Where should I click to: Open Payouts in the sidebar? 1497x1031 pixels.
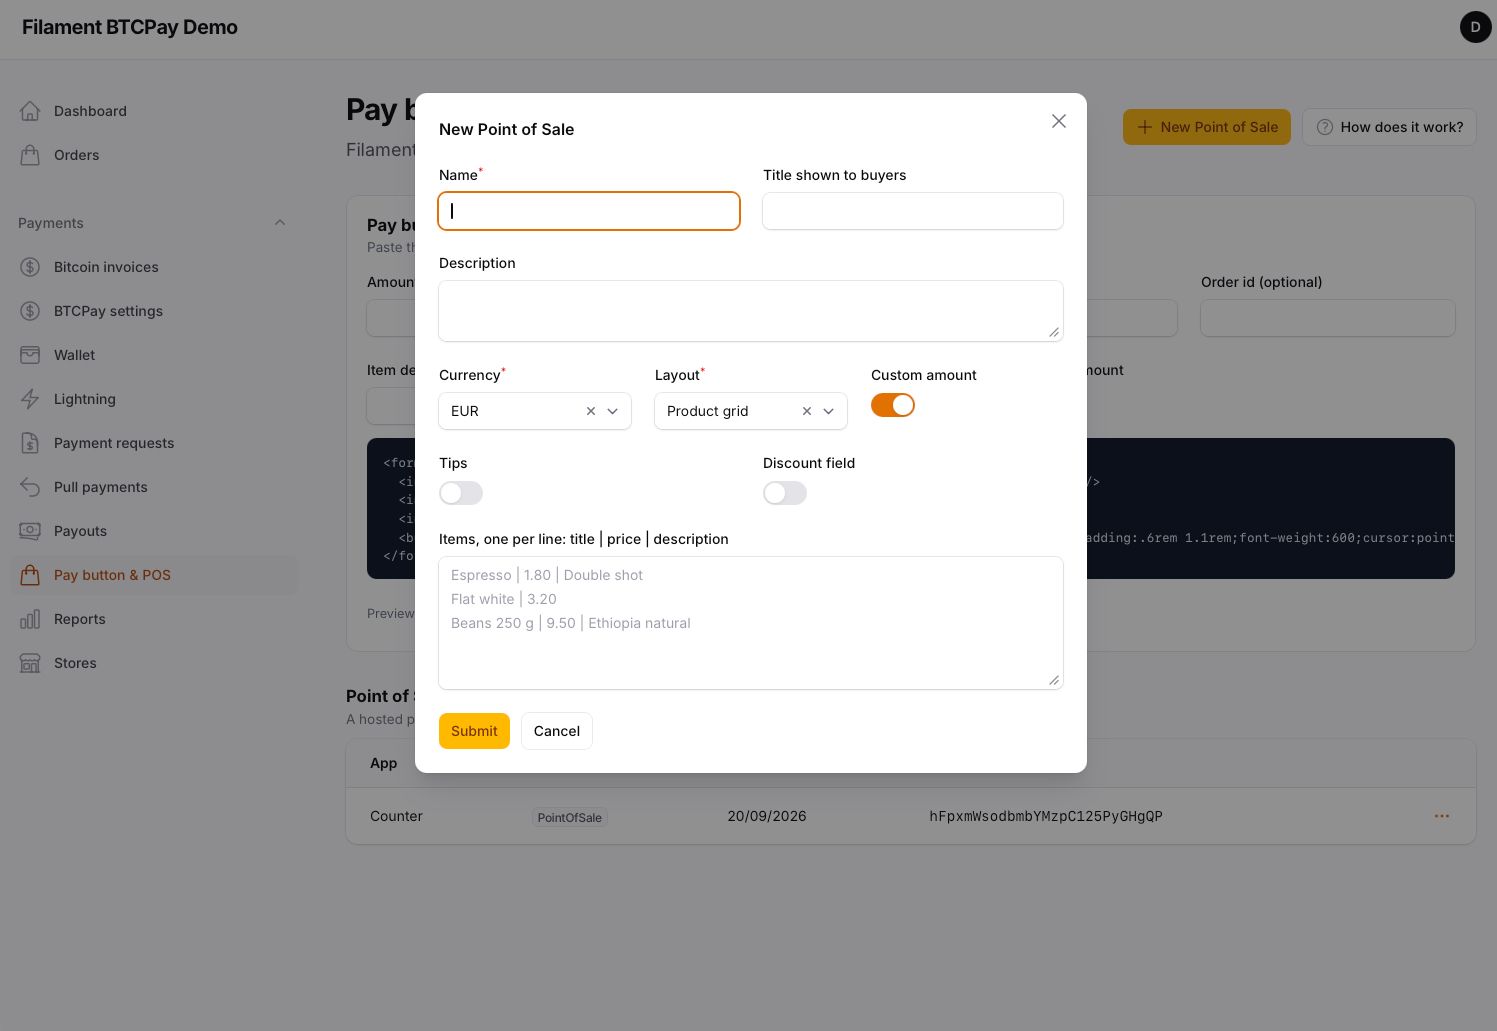[154, 531]
